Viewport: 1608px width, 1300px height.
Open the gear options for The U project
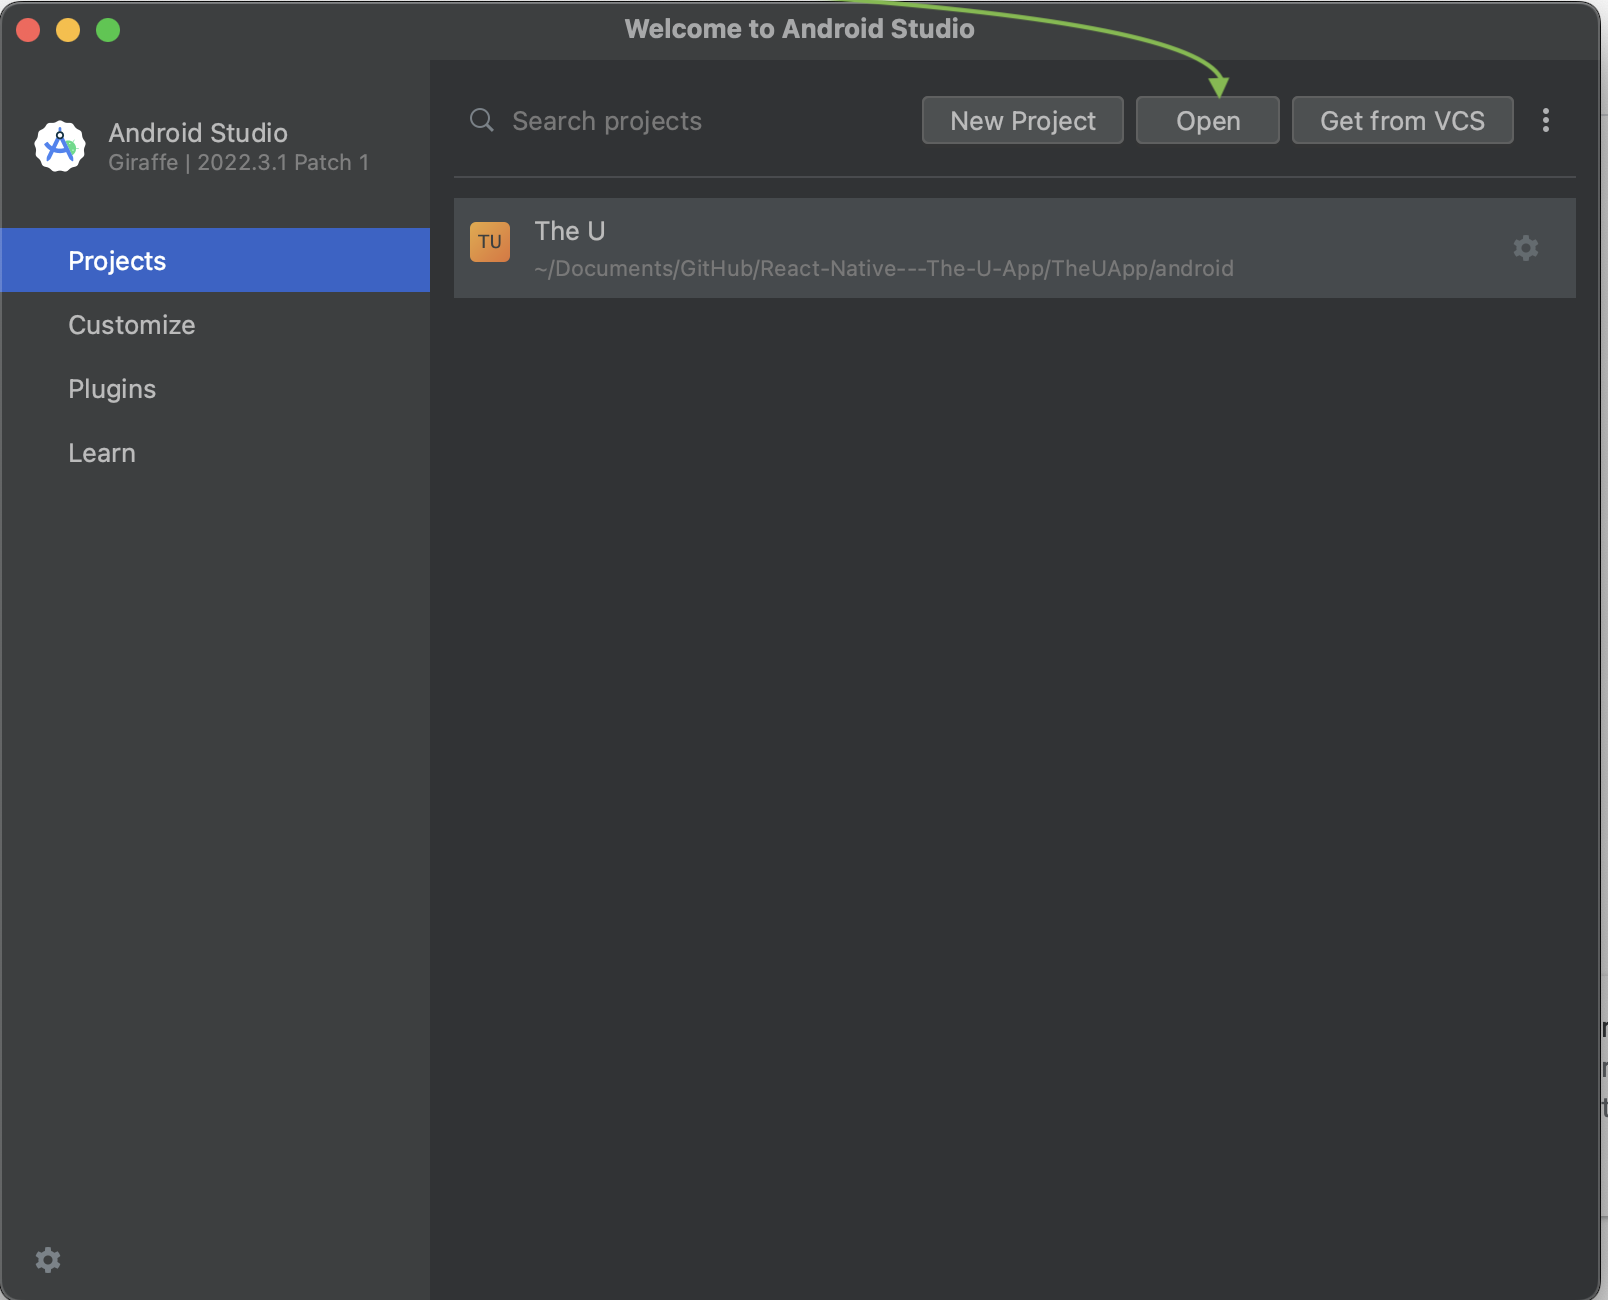[1525, 248]
